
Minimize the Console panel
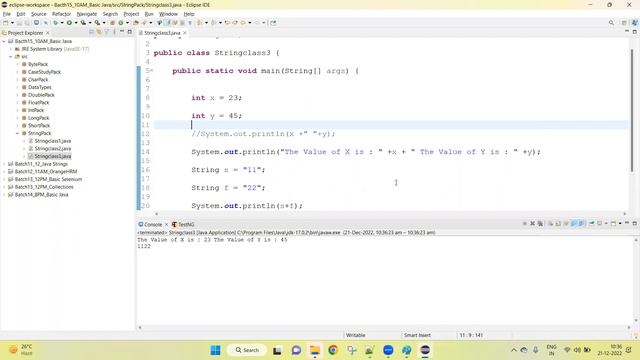click(x=627, y=223)
